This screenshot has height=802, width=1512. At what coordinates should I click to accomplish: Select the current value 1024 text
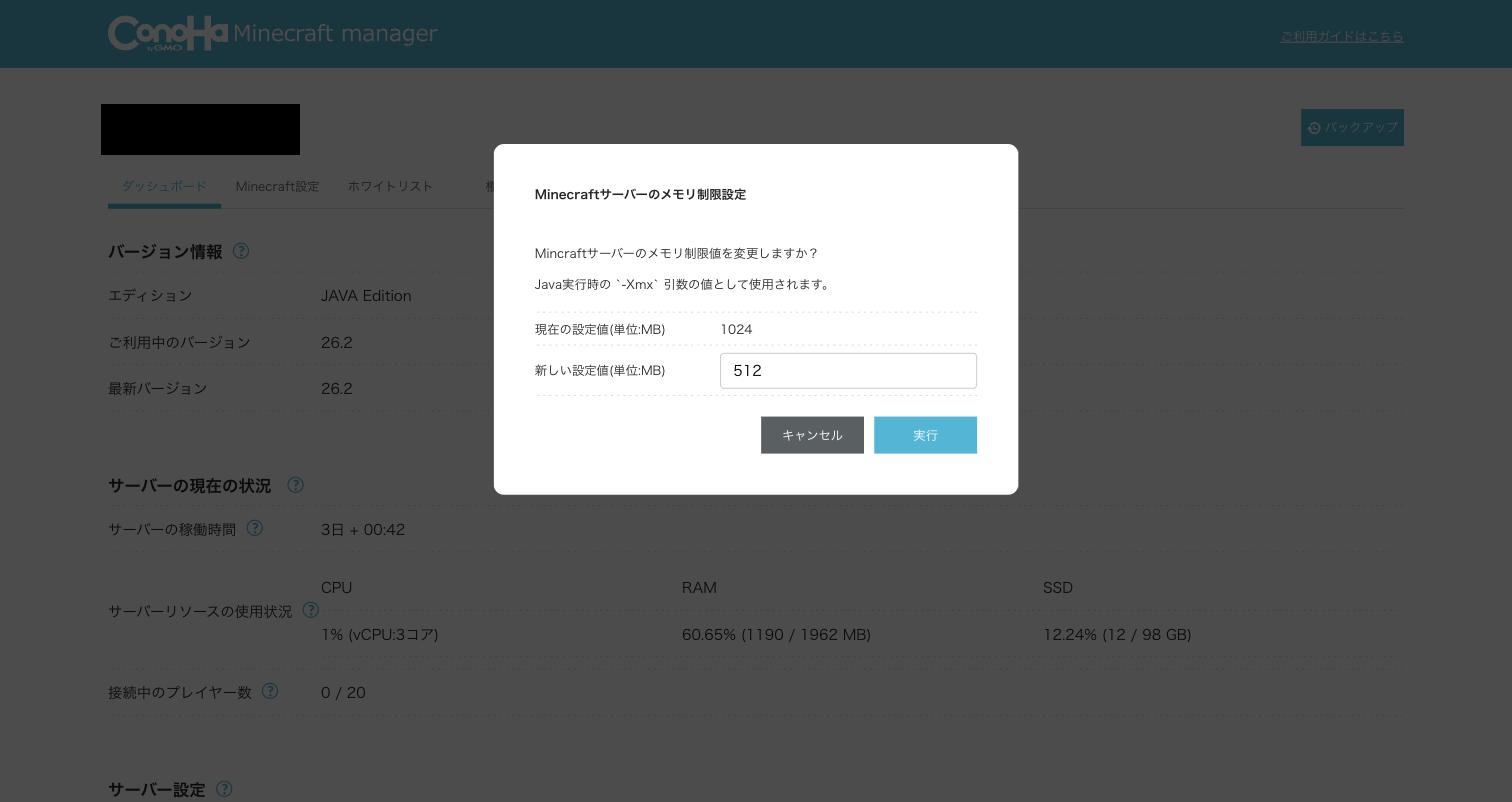click(736, 329)
